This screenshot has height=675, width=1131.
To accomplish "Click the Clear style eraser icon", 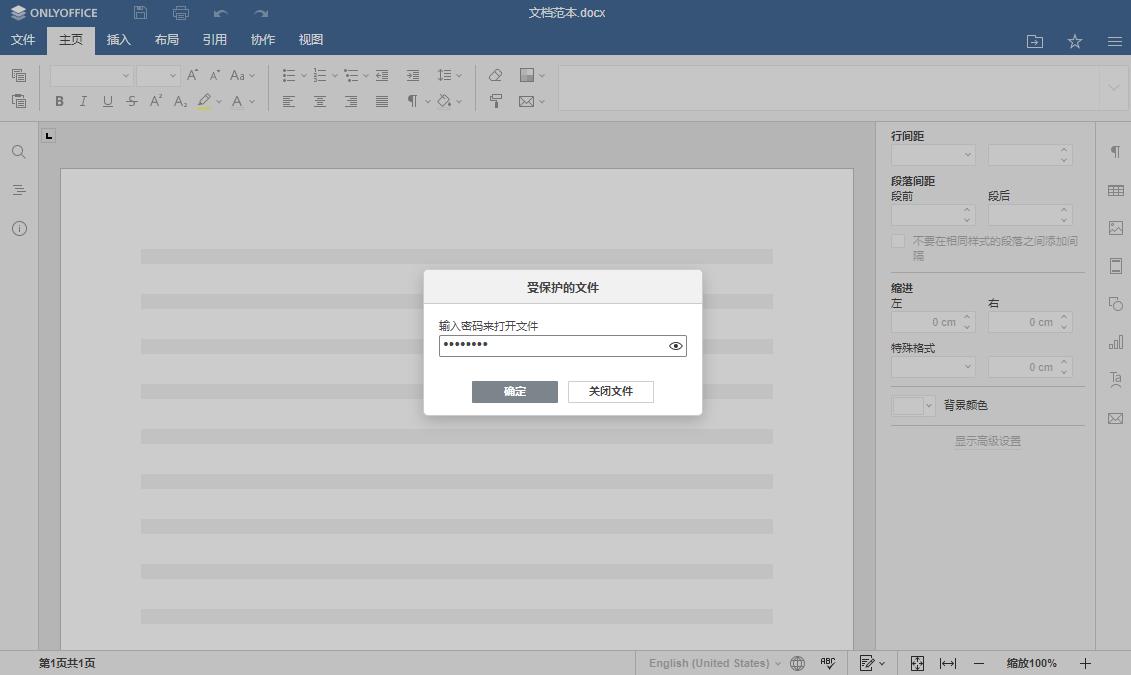I will coord(496,75).
